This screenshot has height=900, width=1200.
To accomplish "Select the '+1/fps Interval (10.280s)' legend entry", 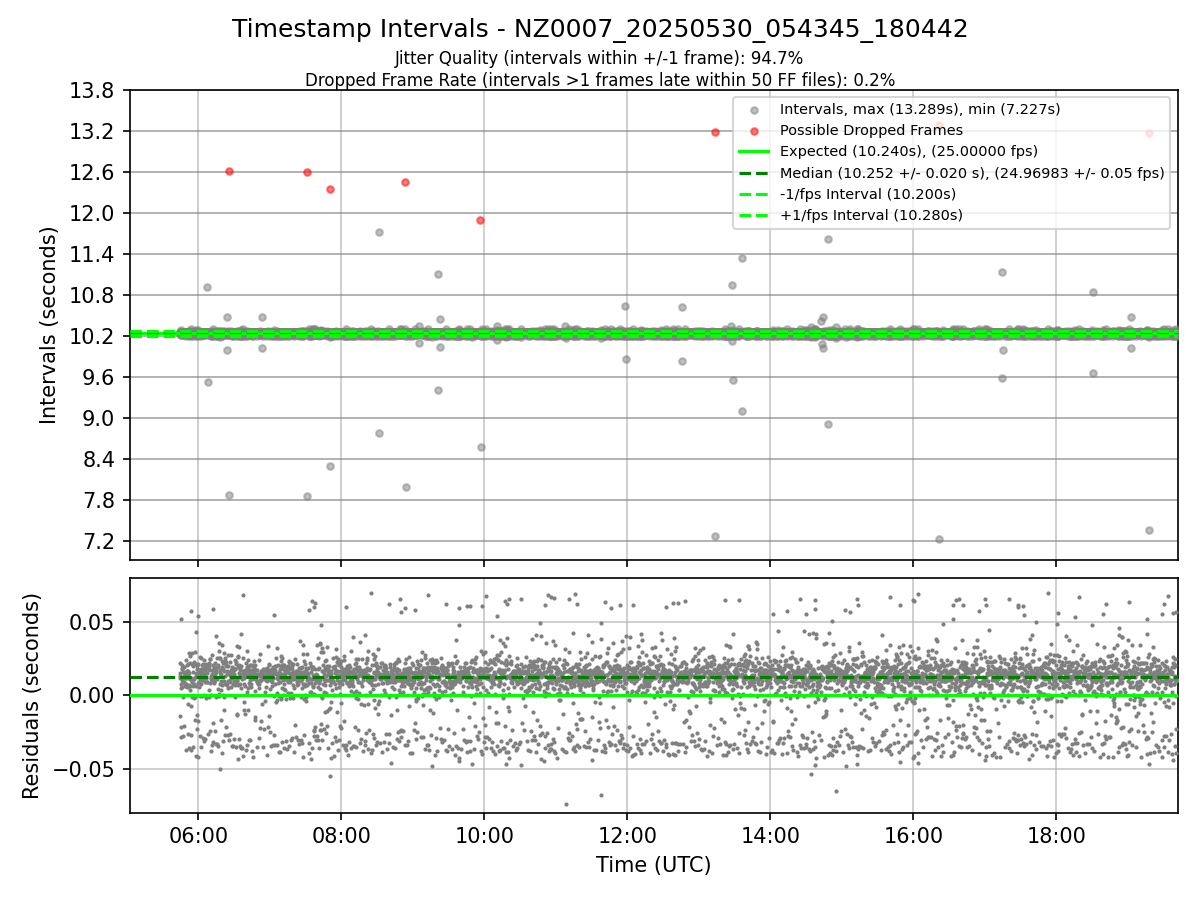I will pyautogui.click(x=871, y=214).
